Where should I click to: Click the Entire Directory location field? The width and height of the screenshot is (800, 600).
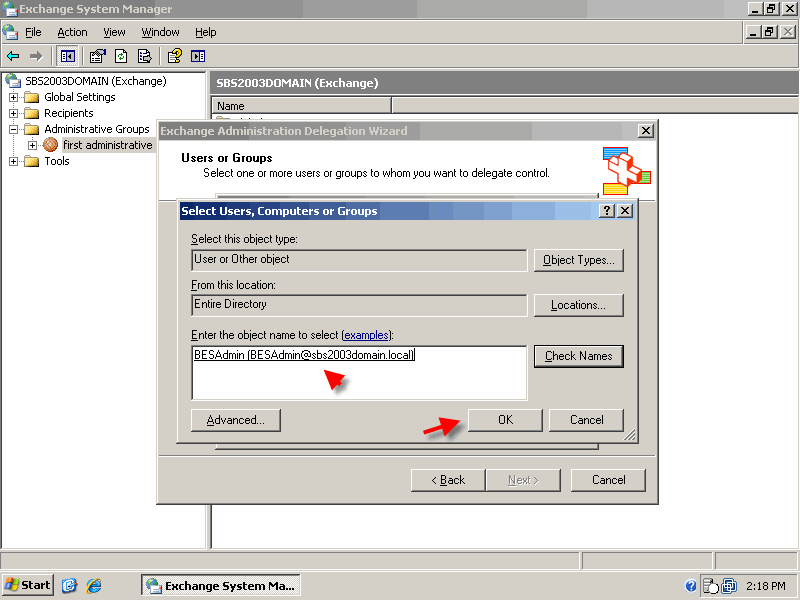tap(359, 305)
